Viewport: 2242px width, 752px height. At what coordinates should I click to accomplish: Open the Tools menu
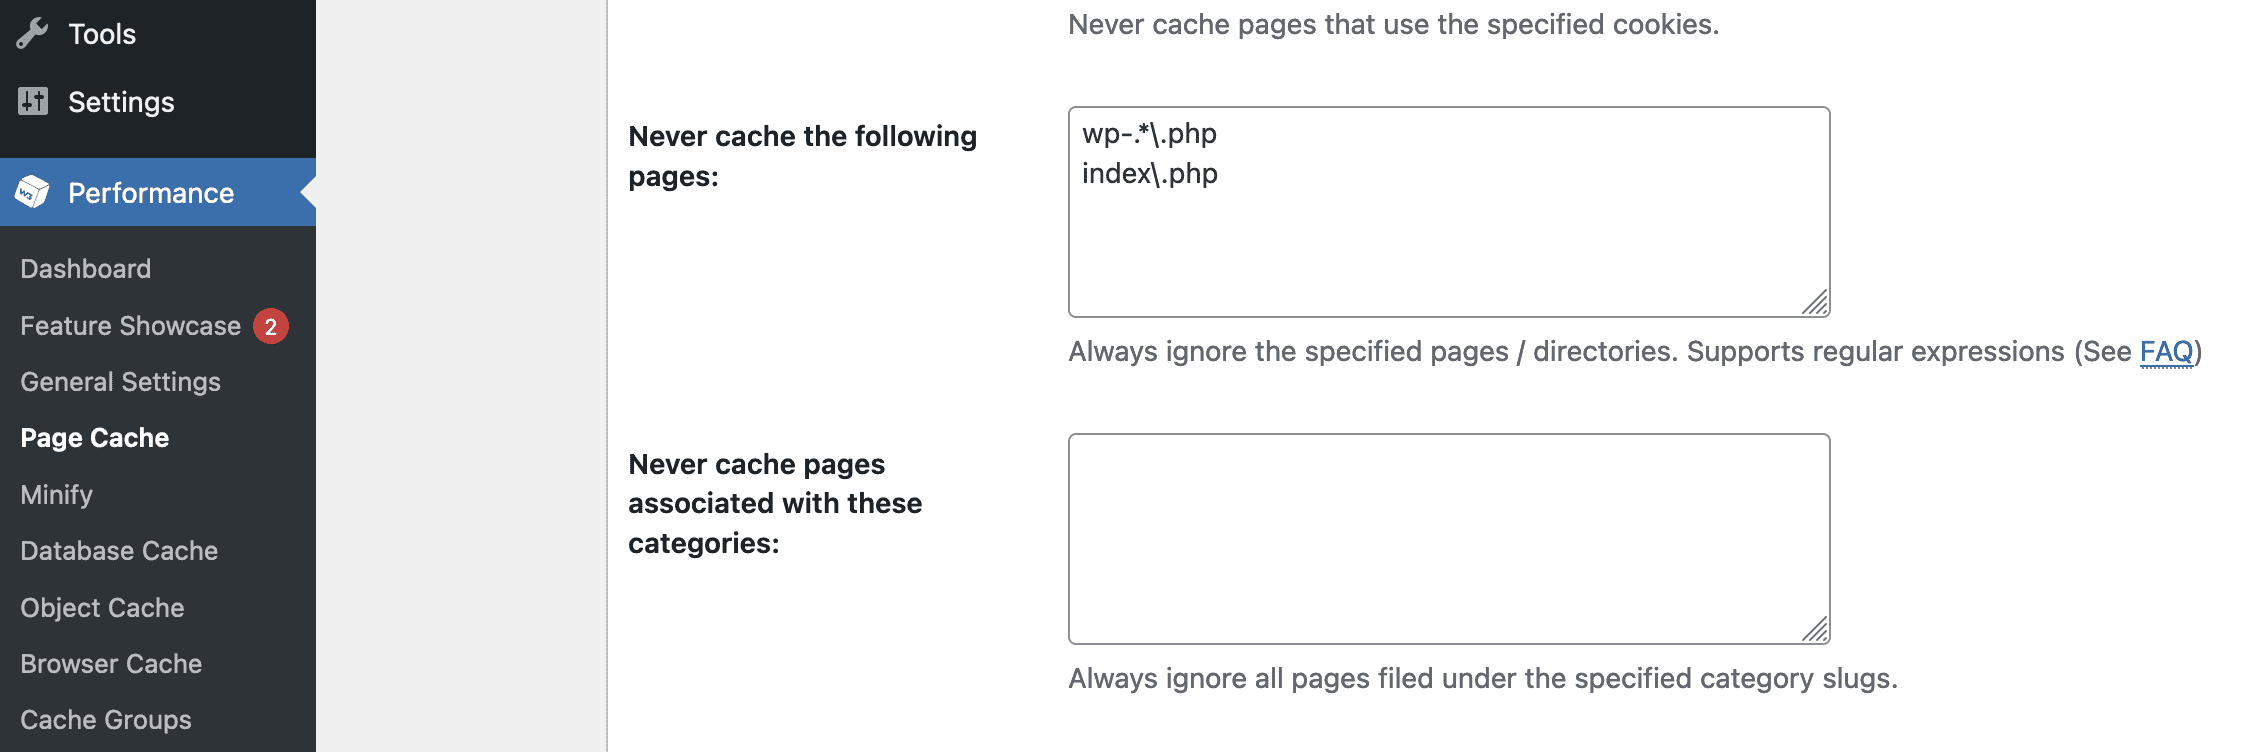(x=102, y=34)
